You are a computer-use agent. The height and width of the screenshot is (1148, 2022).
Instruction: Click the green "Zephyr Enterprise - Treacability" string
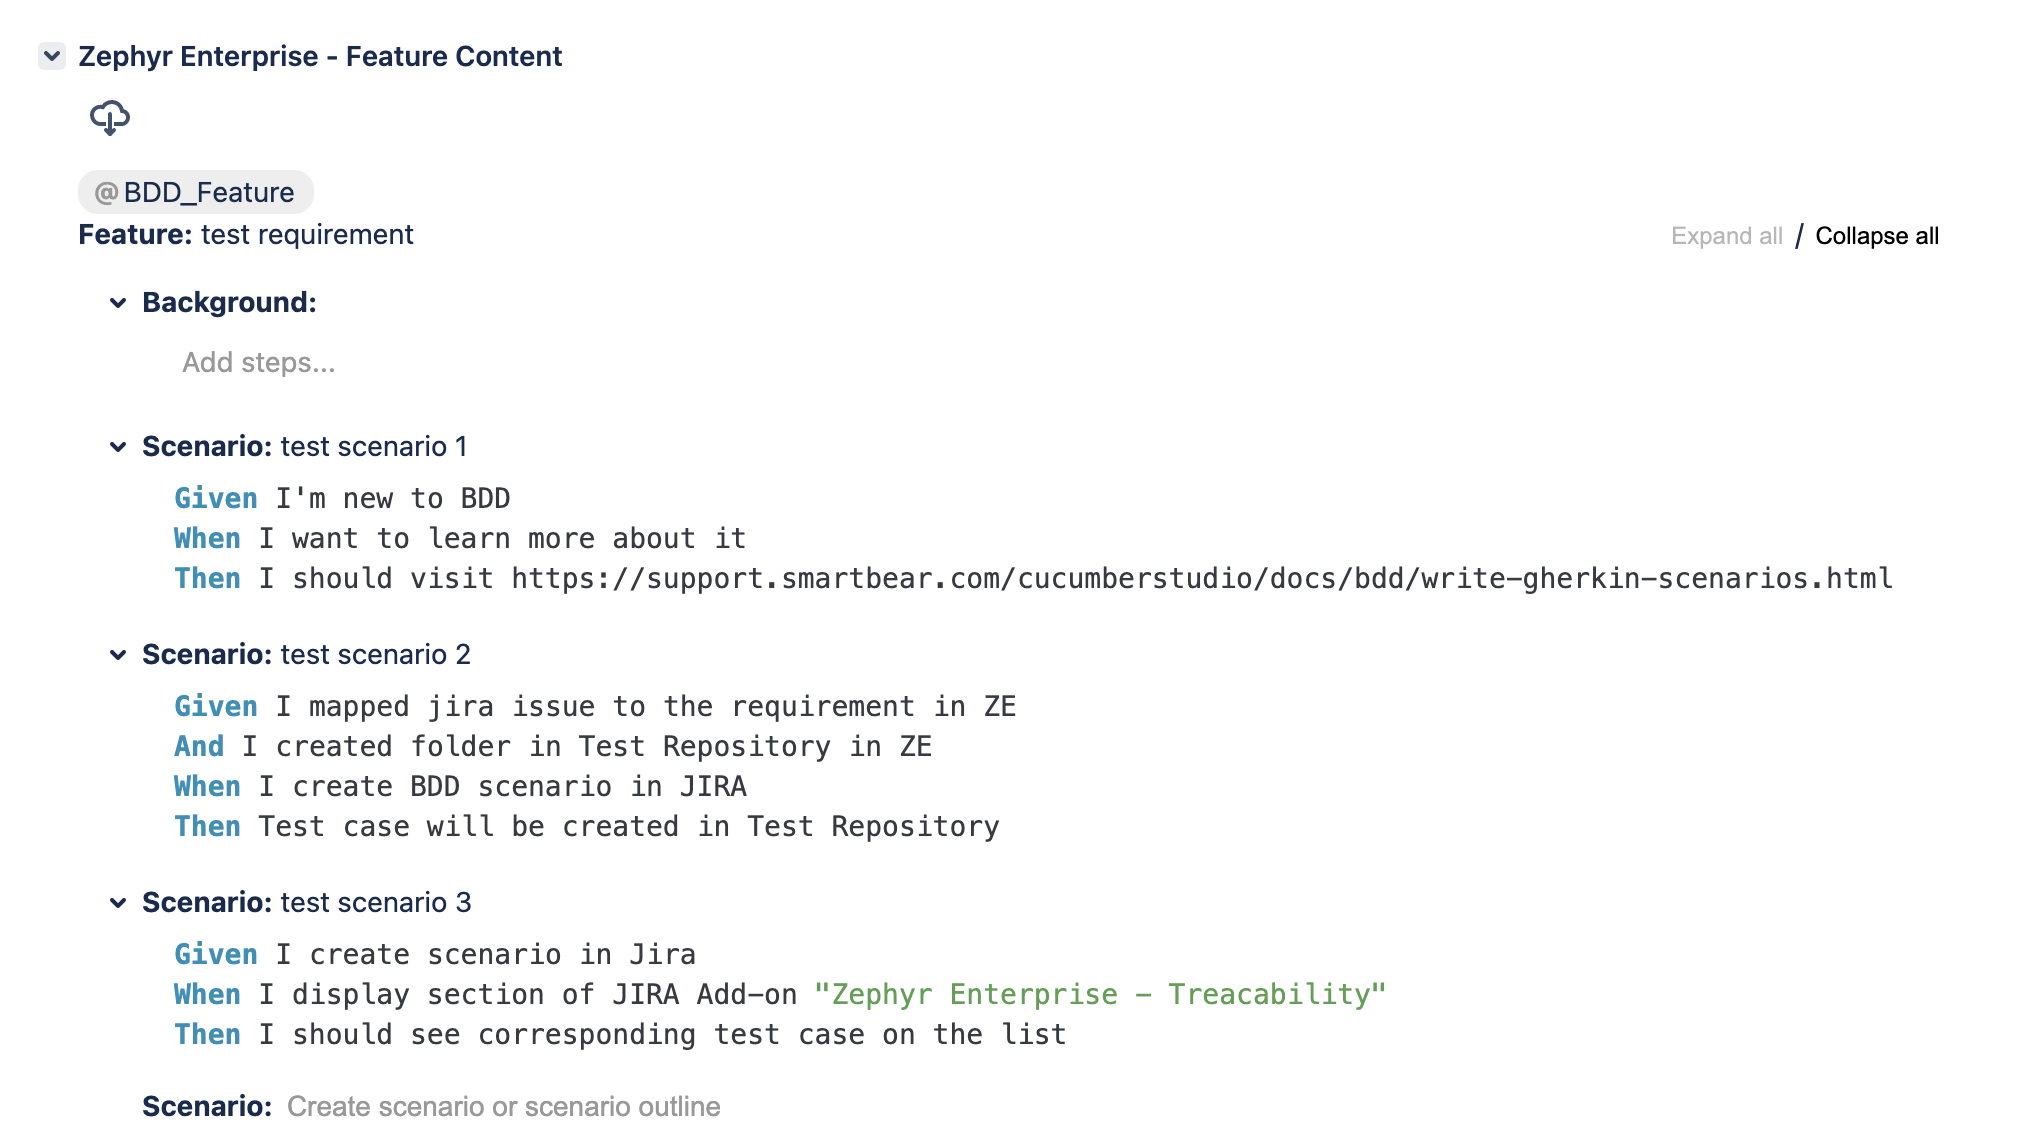[x=1099, y=995]
